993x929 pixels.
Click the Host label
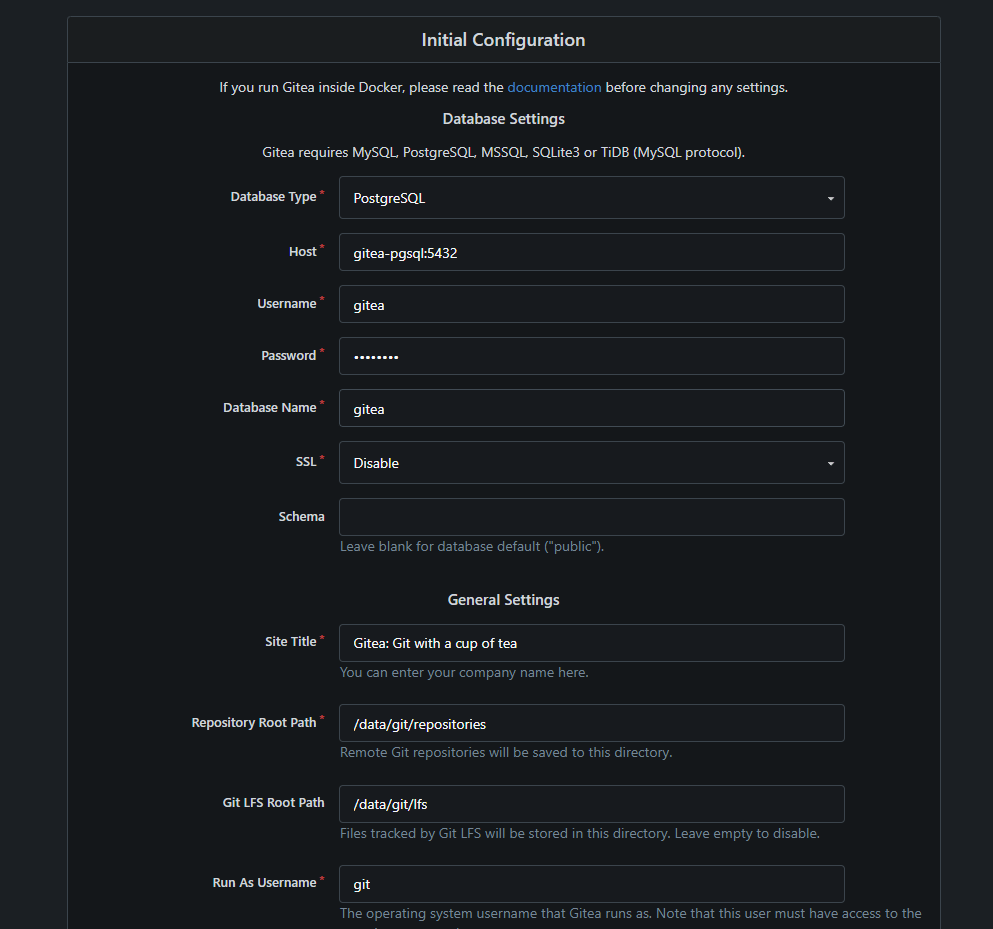[303, 251]
